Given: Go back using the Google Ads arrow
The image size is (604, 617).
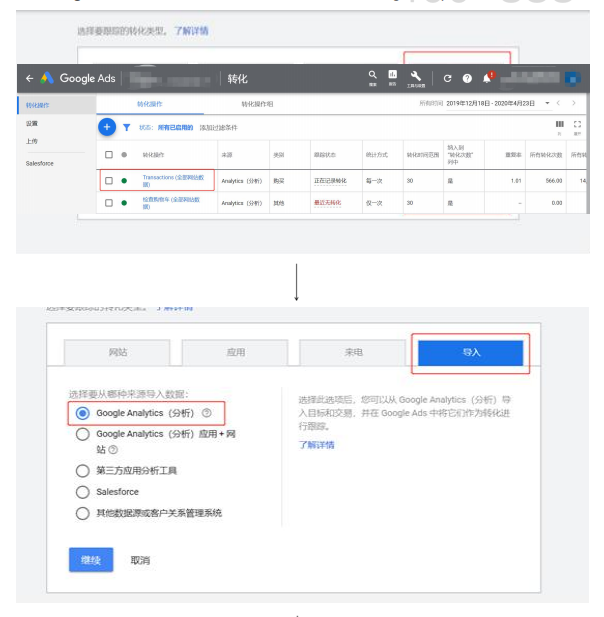Looking at the screenshot, I should 30,78.
